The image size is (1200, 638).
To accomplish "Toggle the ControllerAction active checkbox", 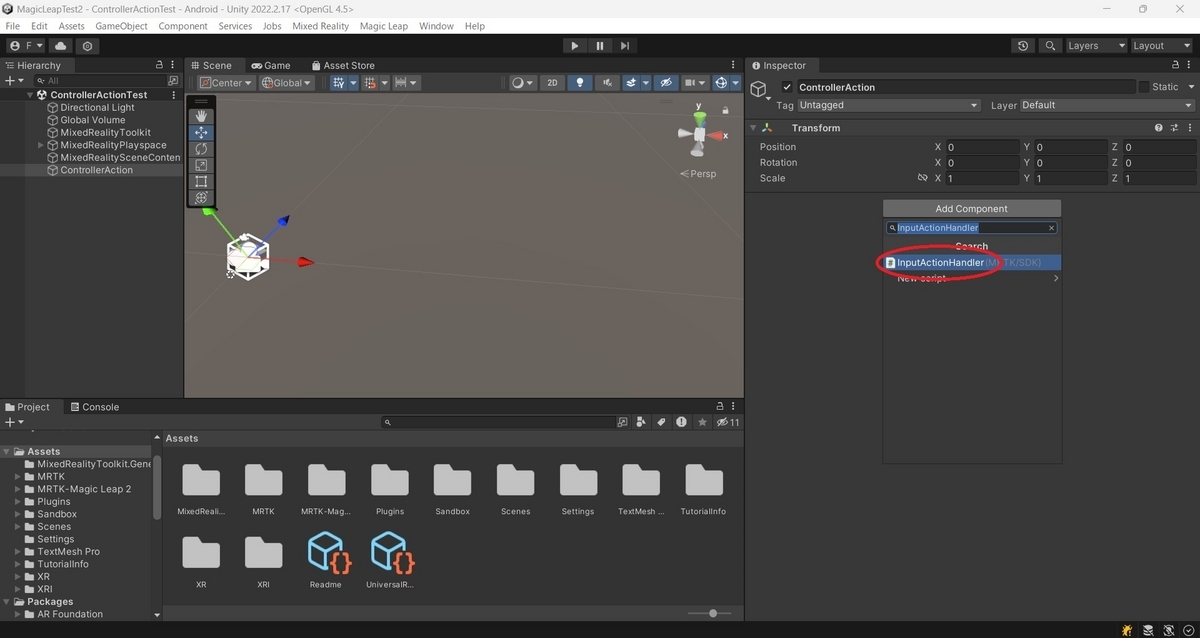I will pos(788,87).
